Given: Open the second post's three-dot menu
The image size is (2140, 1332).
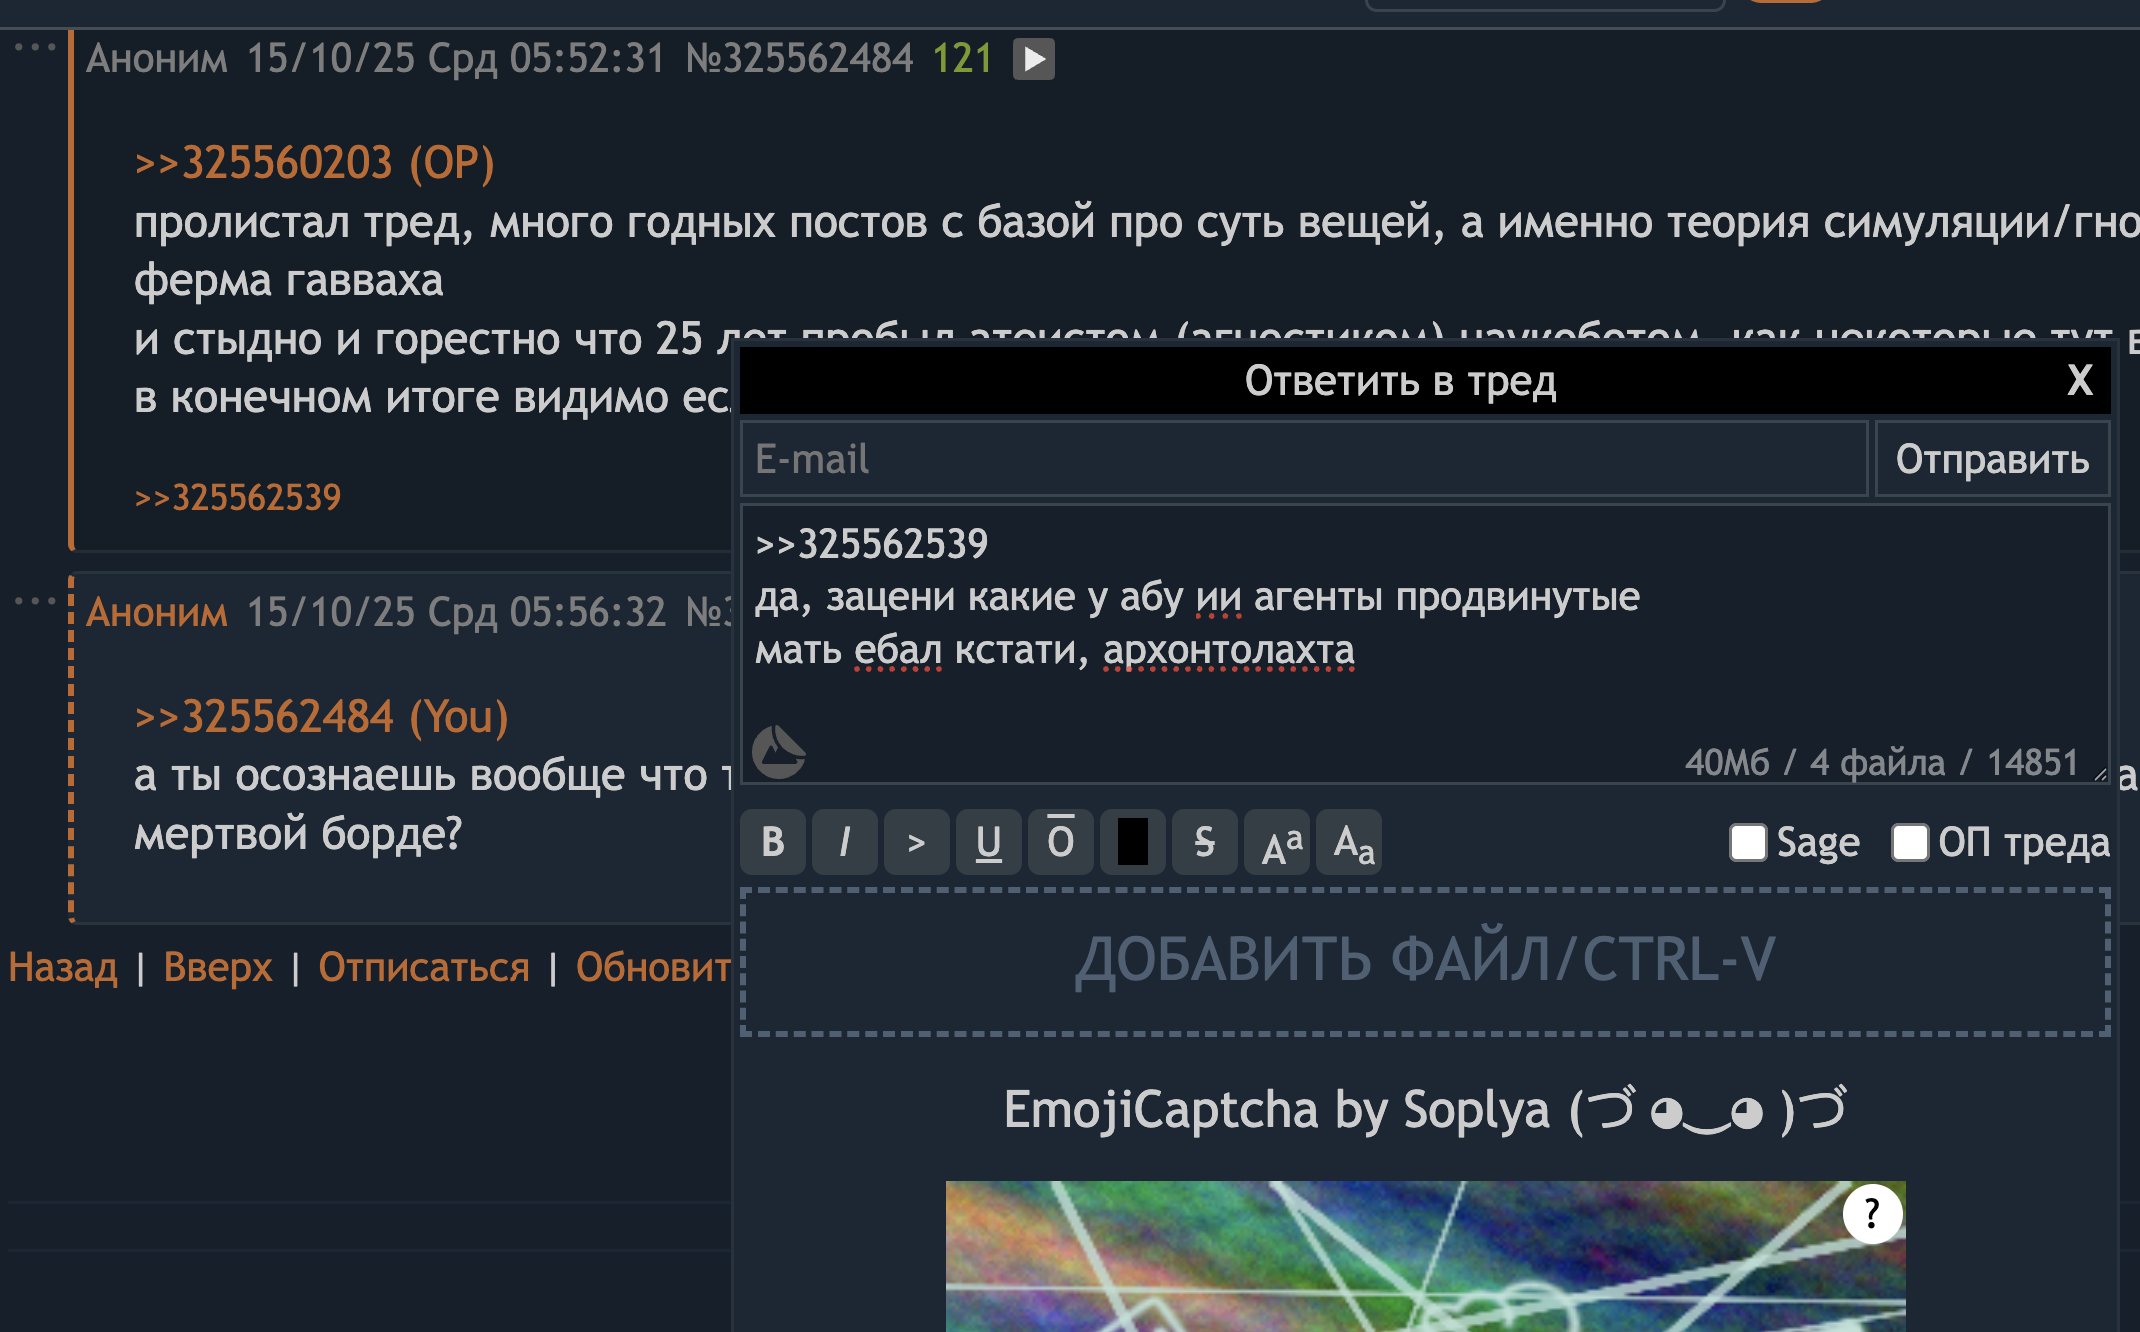Looking at the screenshot, I should 35,600.
